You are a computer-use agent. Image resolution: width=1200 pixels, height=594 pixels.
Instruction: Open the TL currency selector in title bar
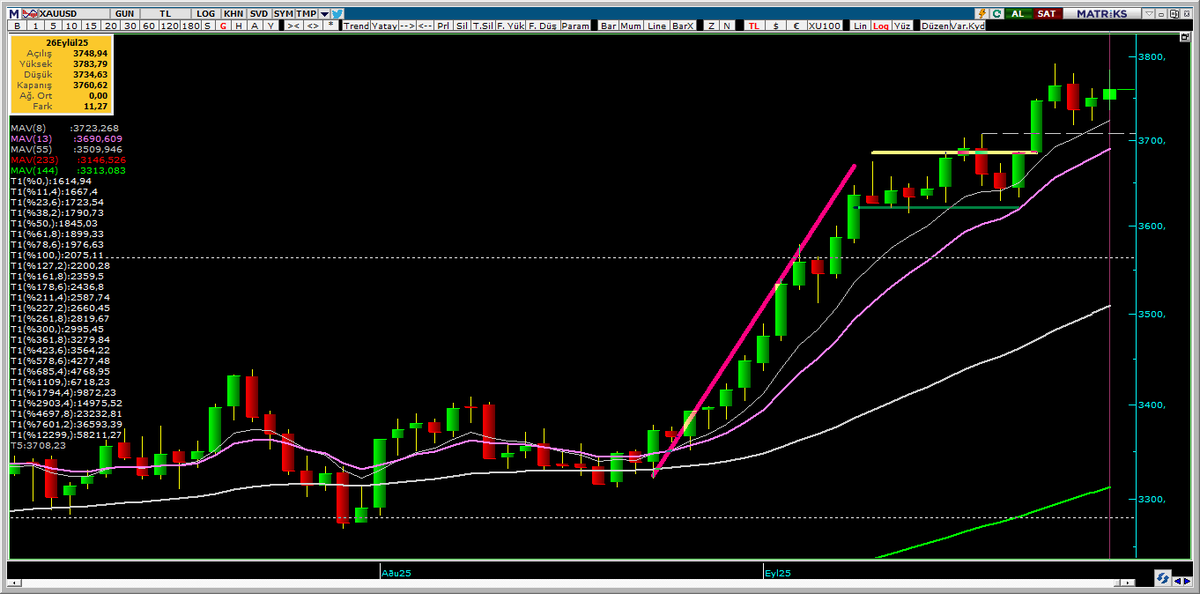pos(165,14)
